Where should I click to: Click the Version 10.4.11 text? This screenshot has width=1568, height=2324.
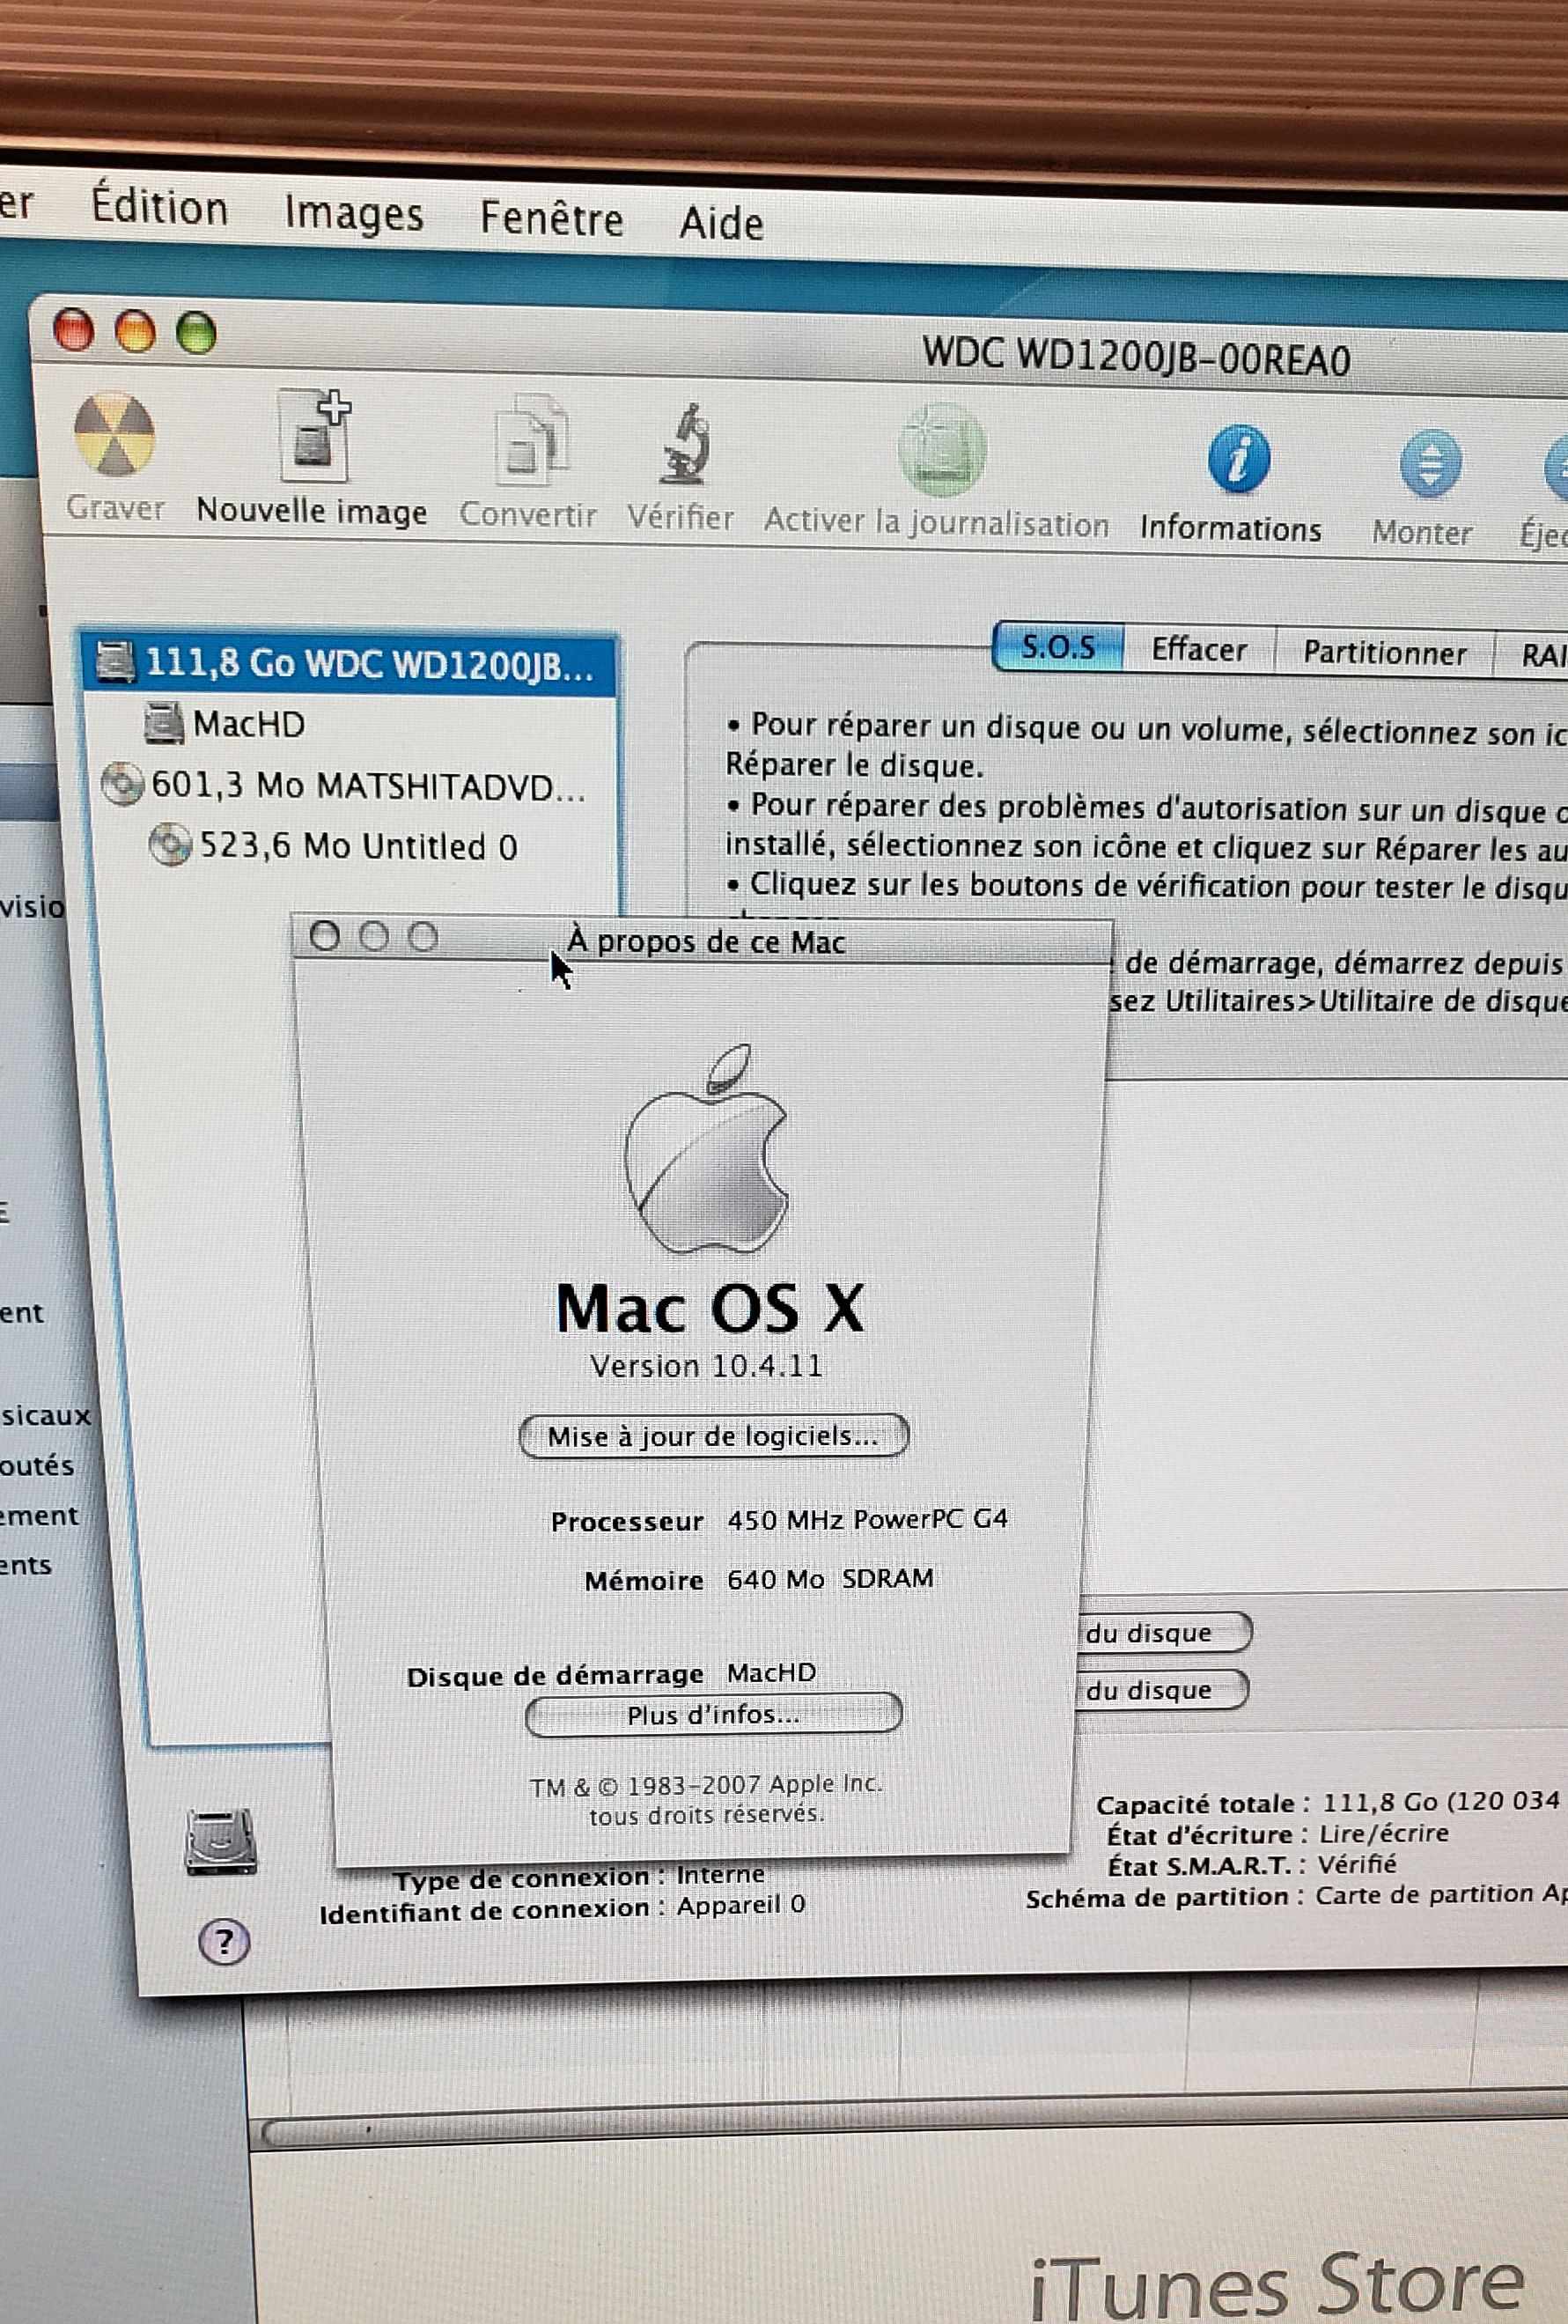pyautogui.click(x=706, y=1366)
